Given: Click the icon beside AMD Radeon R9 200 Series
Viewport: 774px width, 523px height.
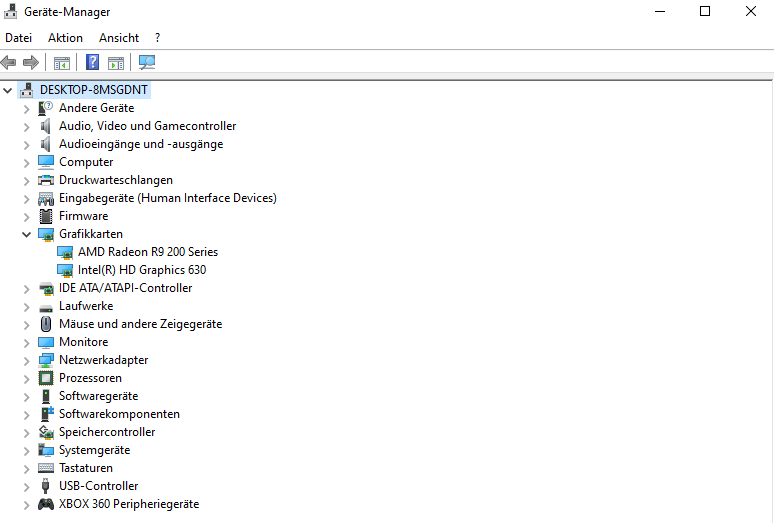Looking at the screenshot, I should (65, 253).
